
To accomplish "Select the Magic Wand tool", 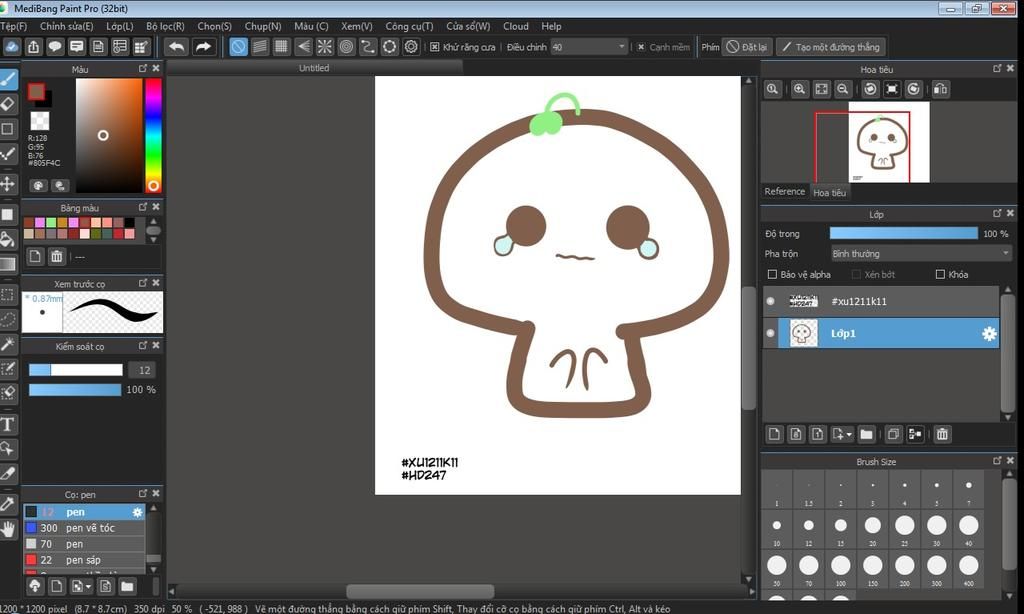I will (8, 344).
